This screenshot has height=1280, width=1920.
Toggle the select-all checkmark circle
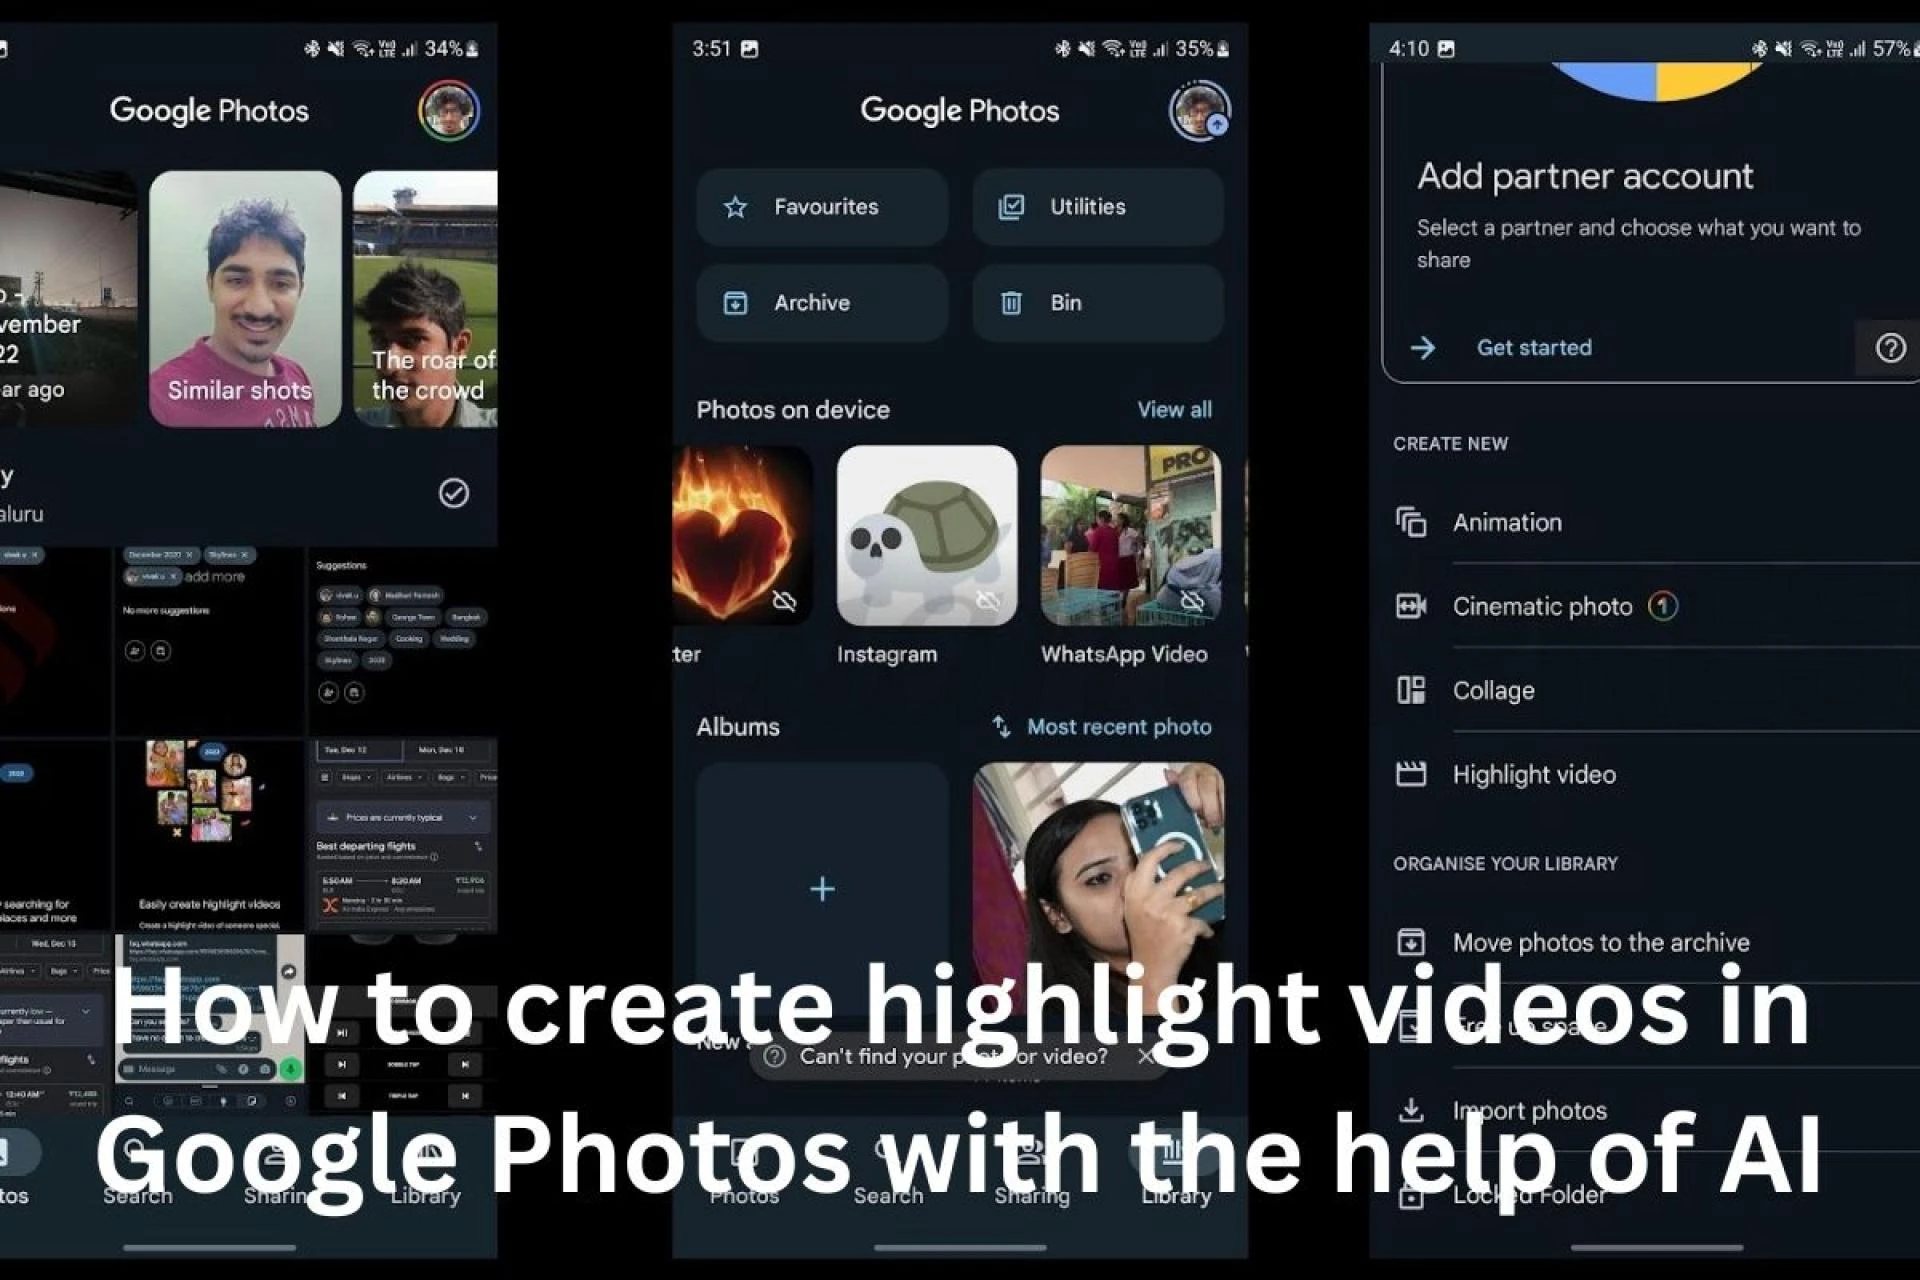[x=454, y=493]
